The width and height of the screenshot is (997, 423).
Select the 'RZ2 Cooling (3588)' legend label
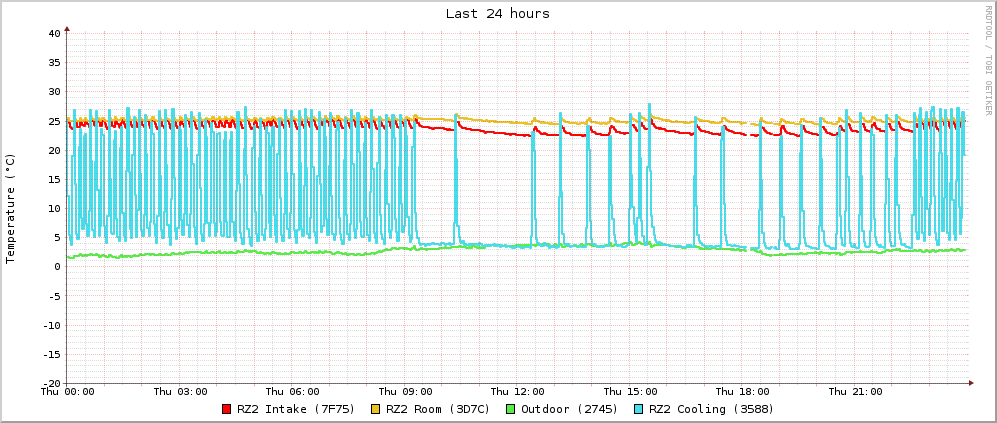(712, 409)
